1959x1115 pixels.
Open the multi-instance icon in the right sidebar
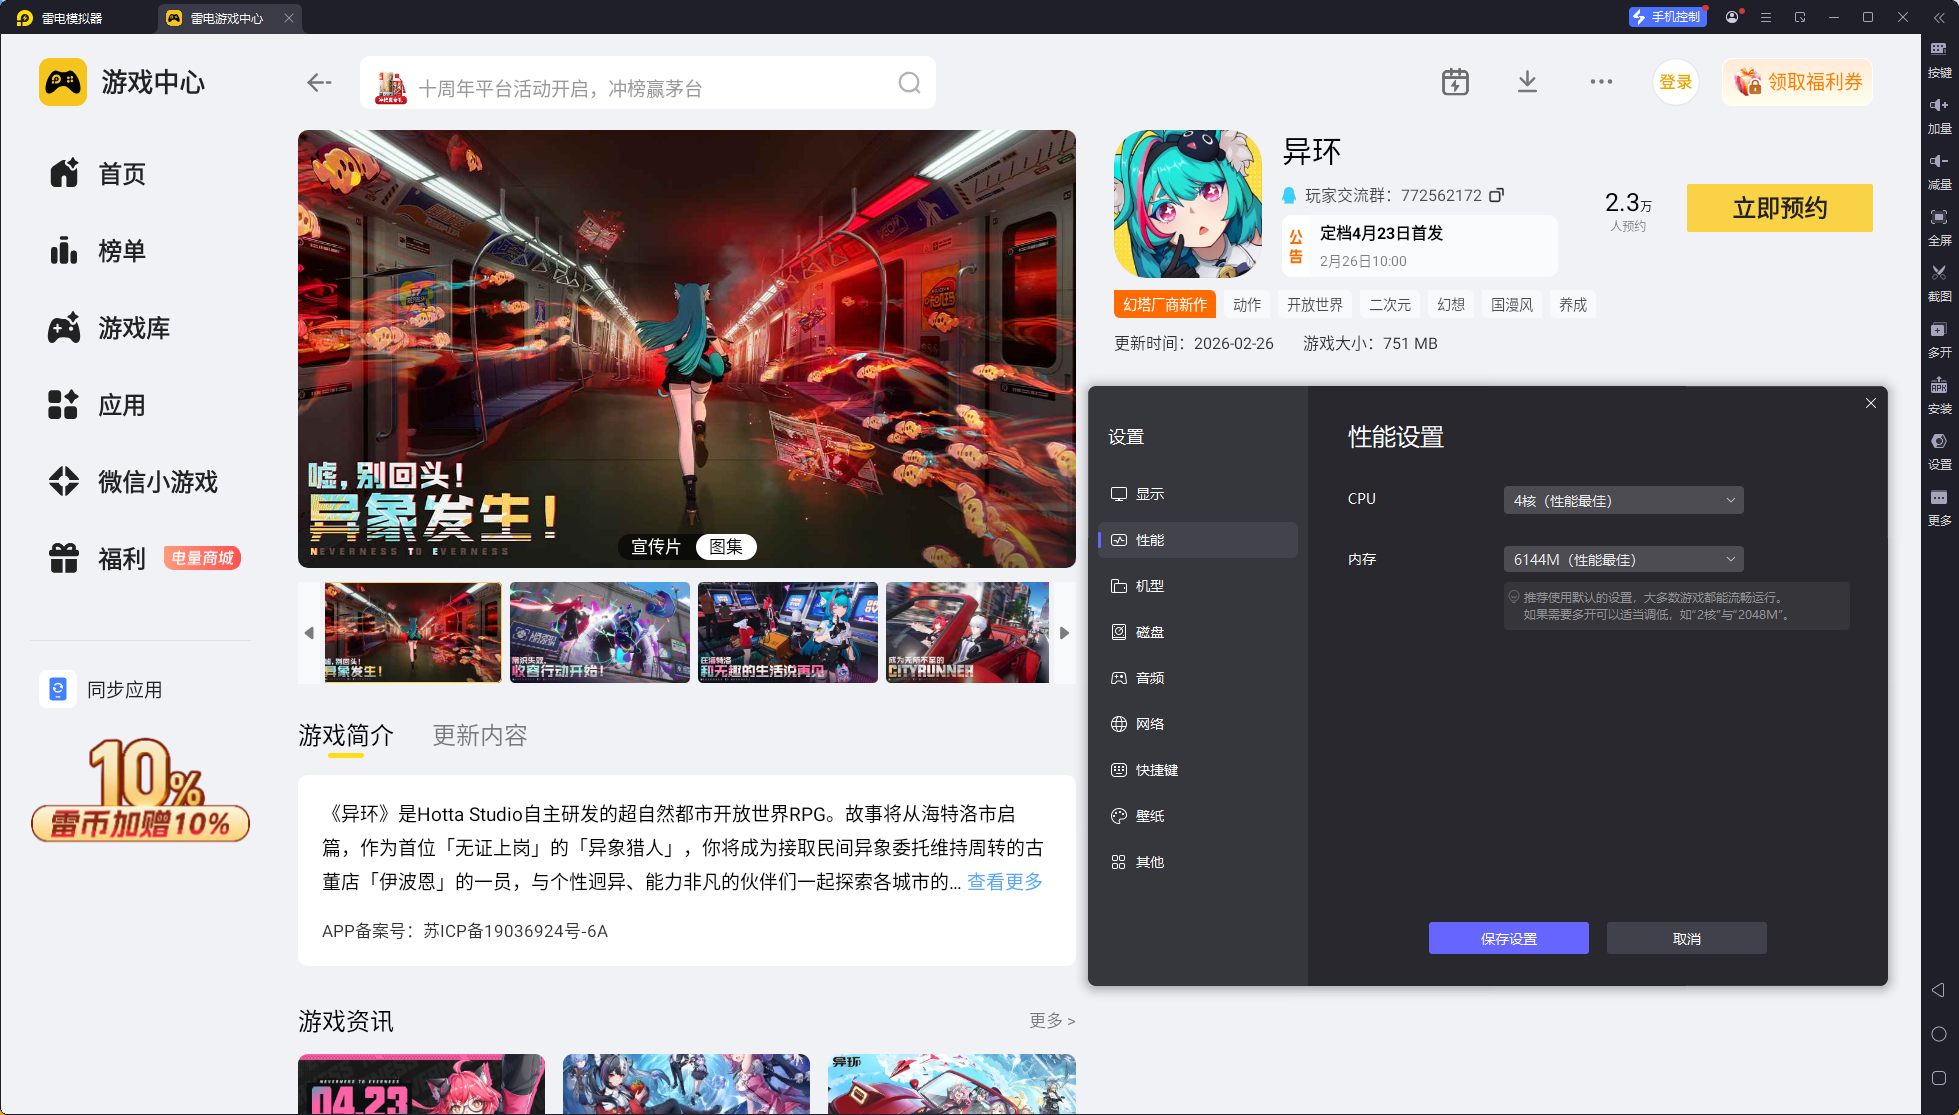tap(1938, 330)
